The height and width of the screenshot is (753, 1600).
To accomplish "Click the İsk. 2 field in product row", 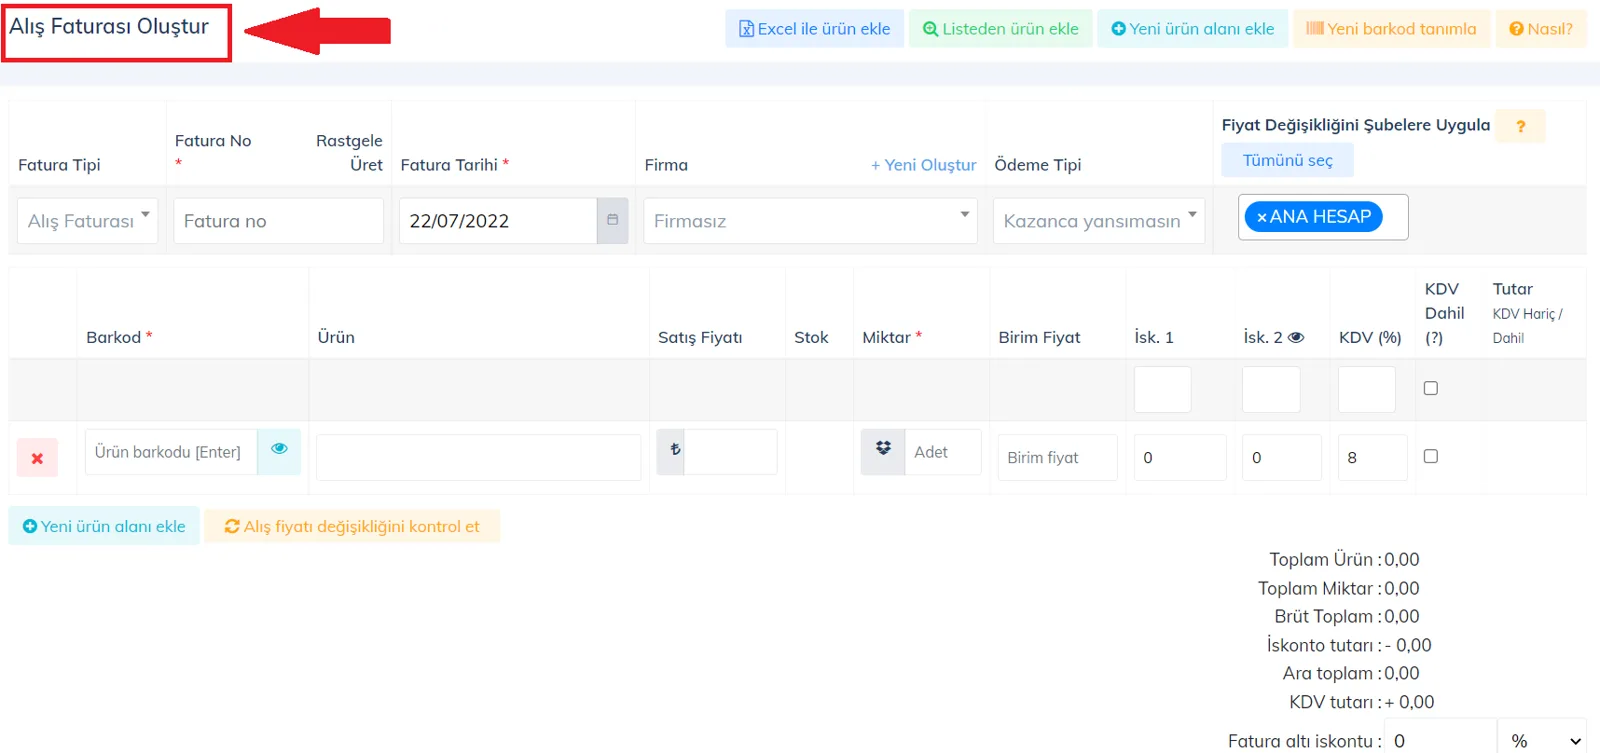I will [x=1282, y=458].
